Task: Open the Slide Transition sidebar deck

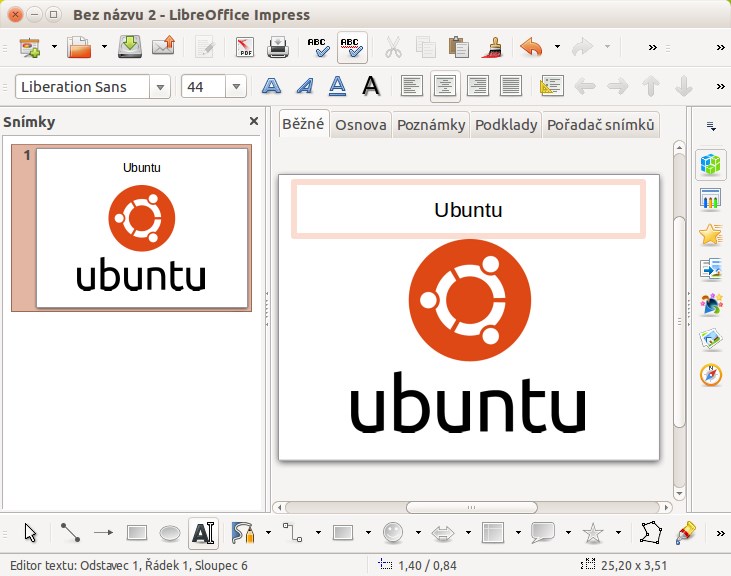Action: coord(710,269)
